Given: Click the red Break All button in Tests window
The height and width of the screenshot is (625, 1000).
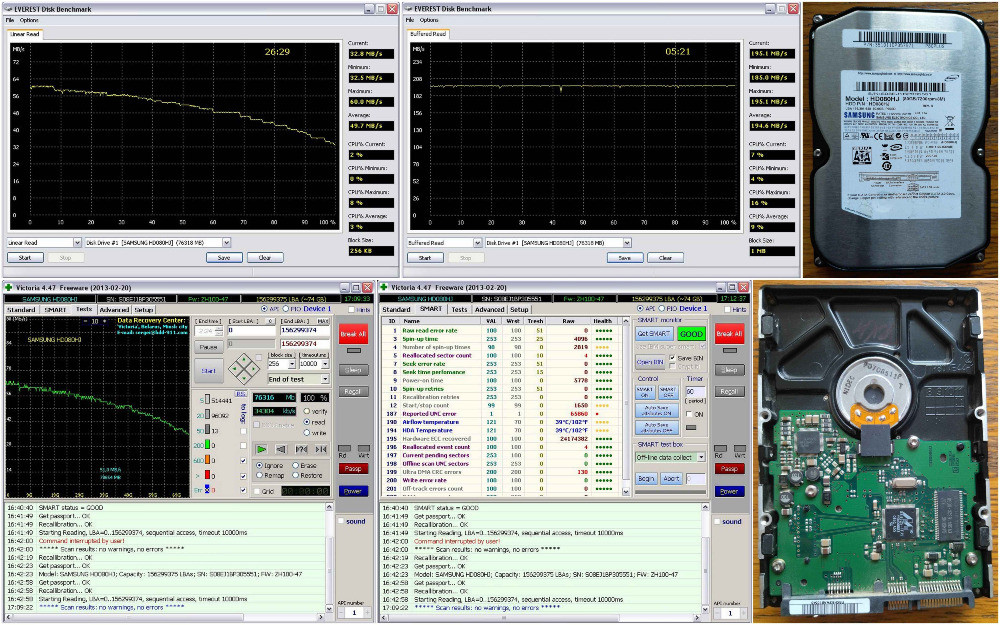Looking at the screenshot, I should [x=354, y=334].
